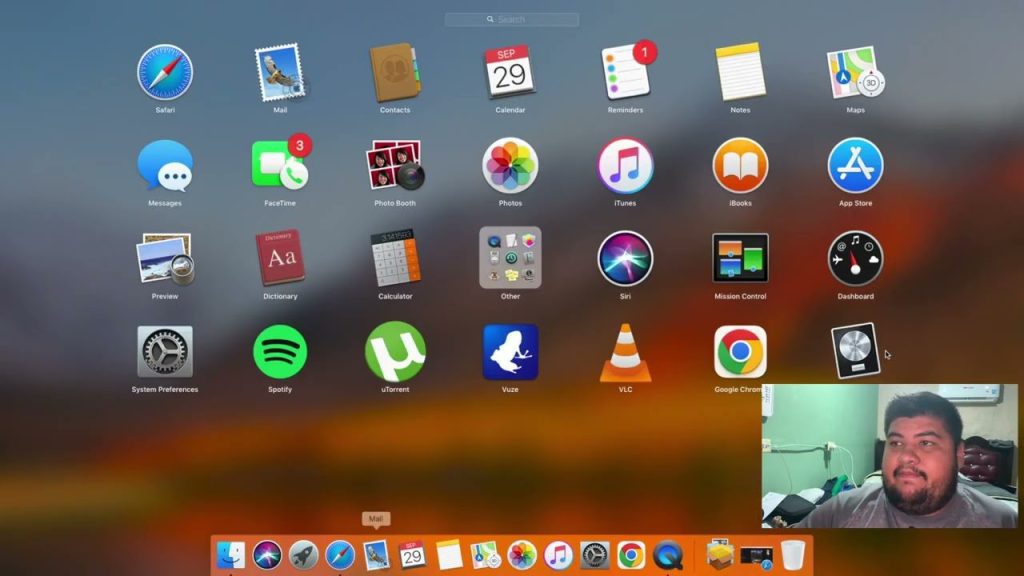Open Vuze

(510, 352)
